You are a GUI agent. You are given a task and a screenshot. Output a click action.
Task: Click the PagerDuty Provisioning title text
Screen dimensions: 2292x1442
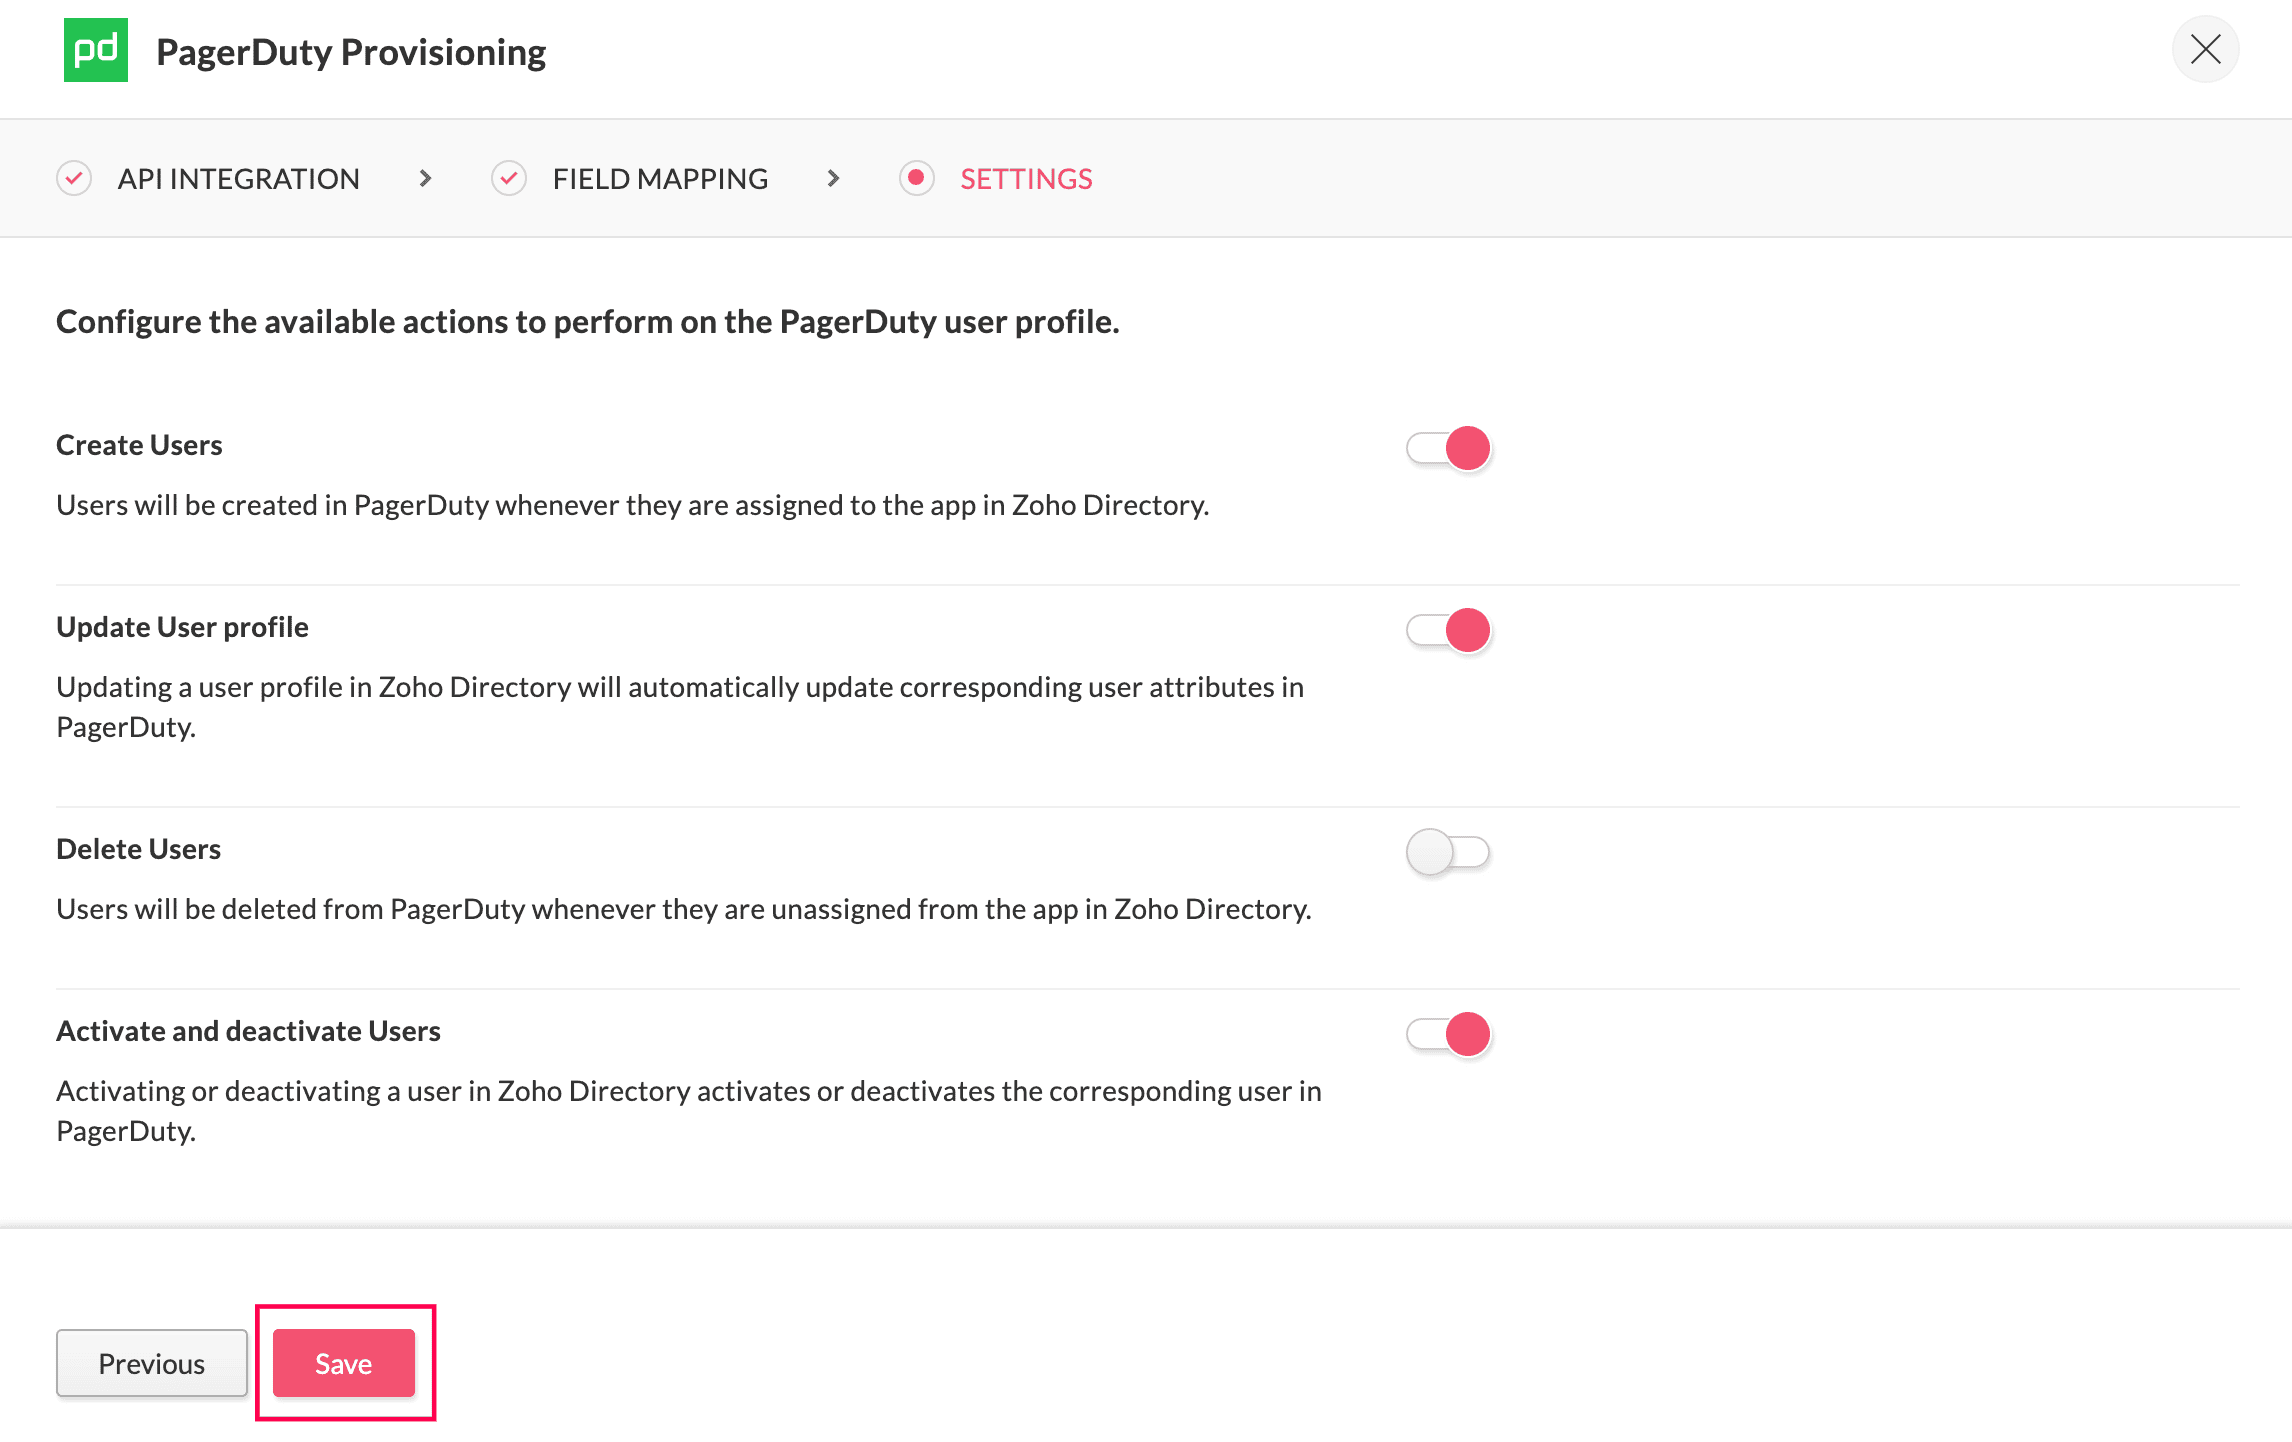(351, 52)
